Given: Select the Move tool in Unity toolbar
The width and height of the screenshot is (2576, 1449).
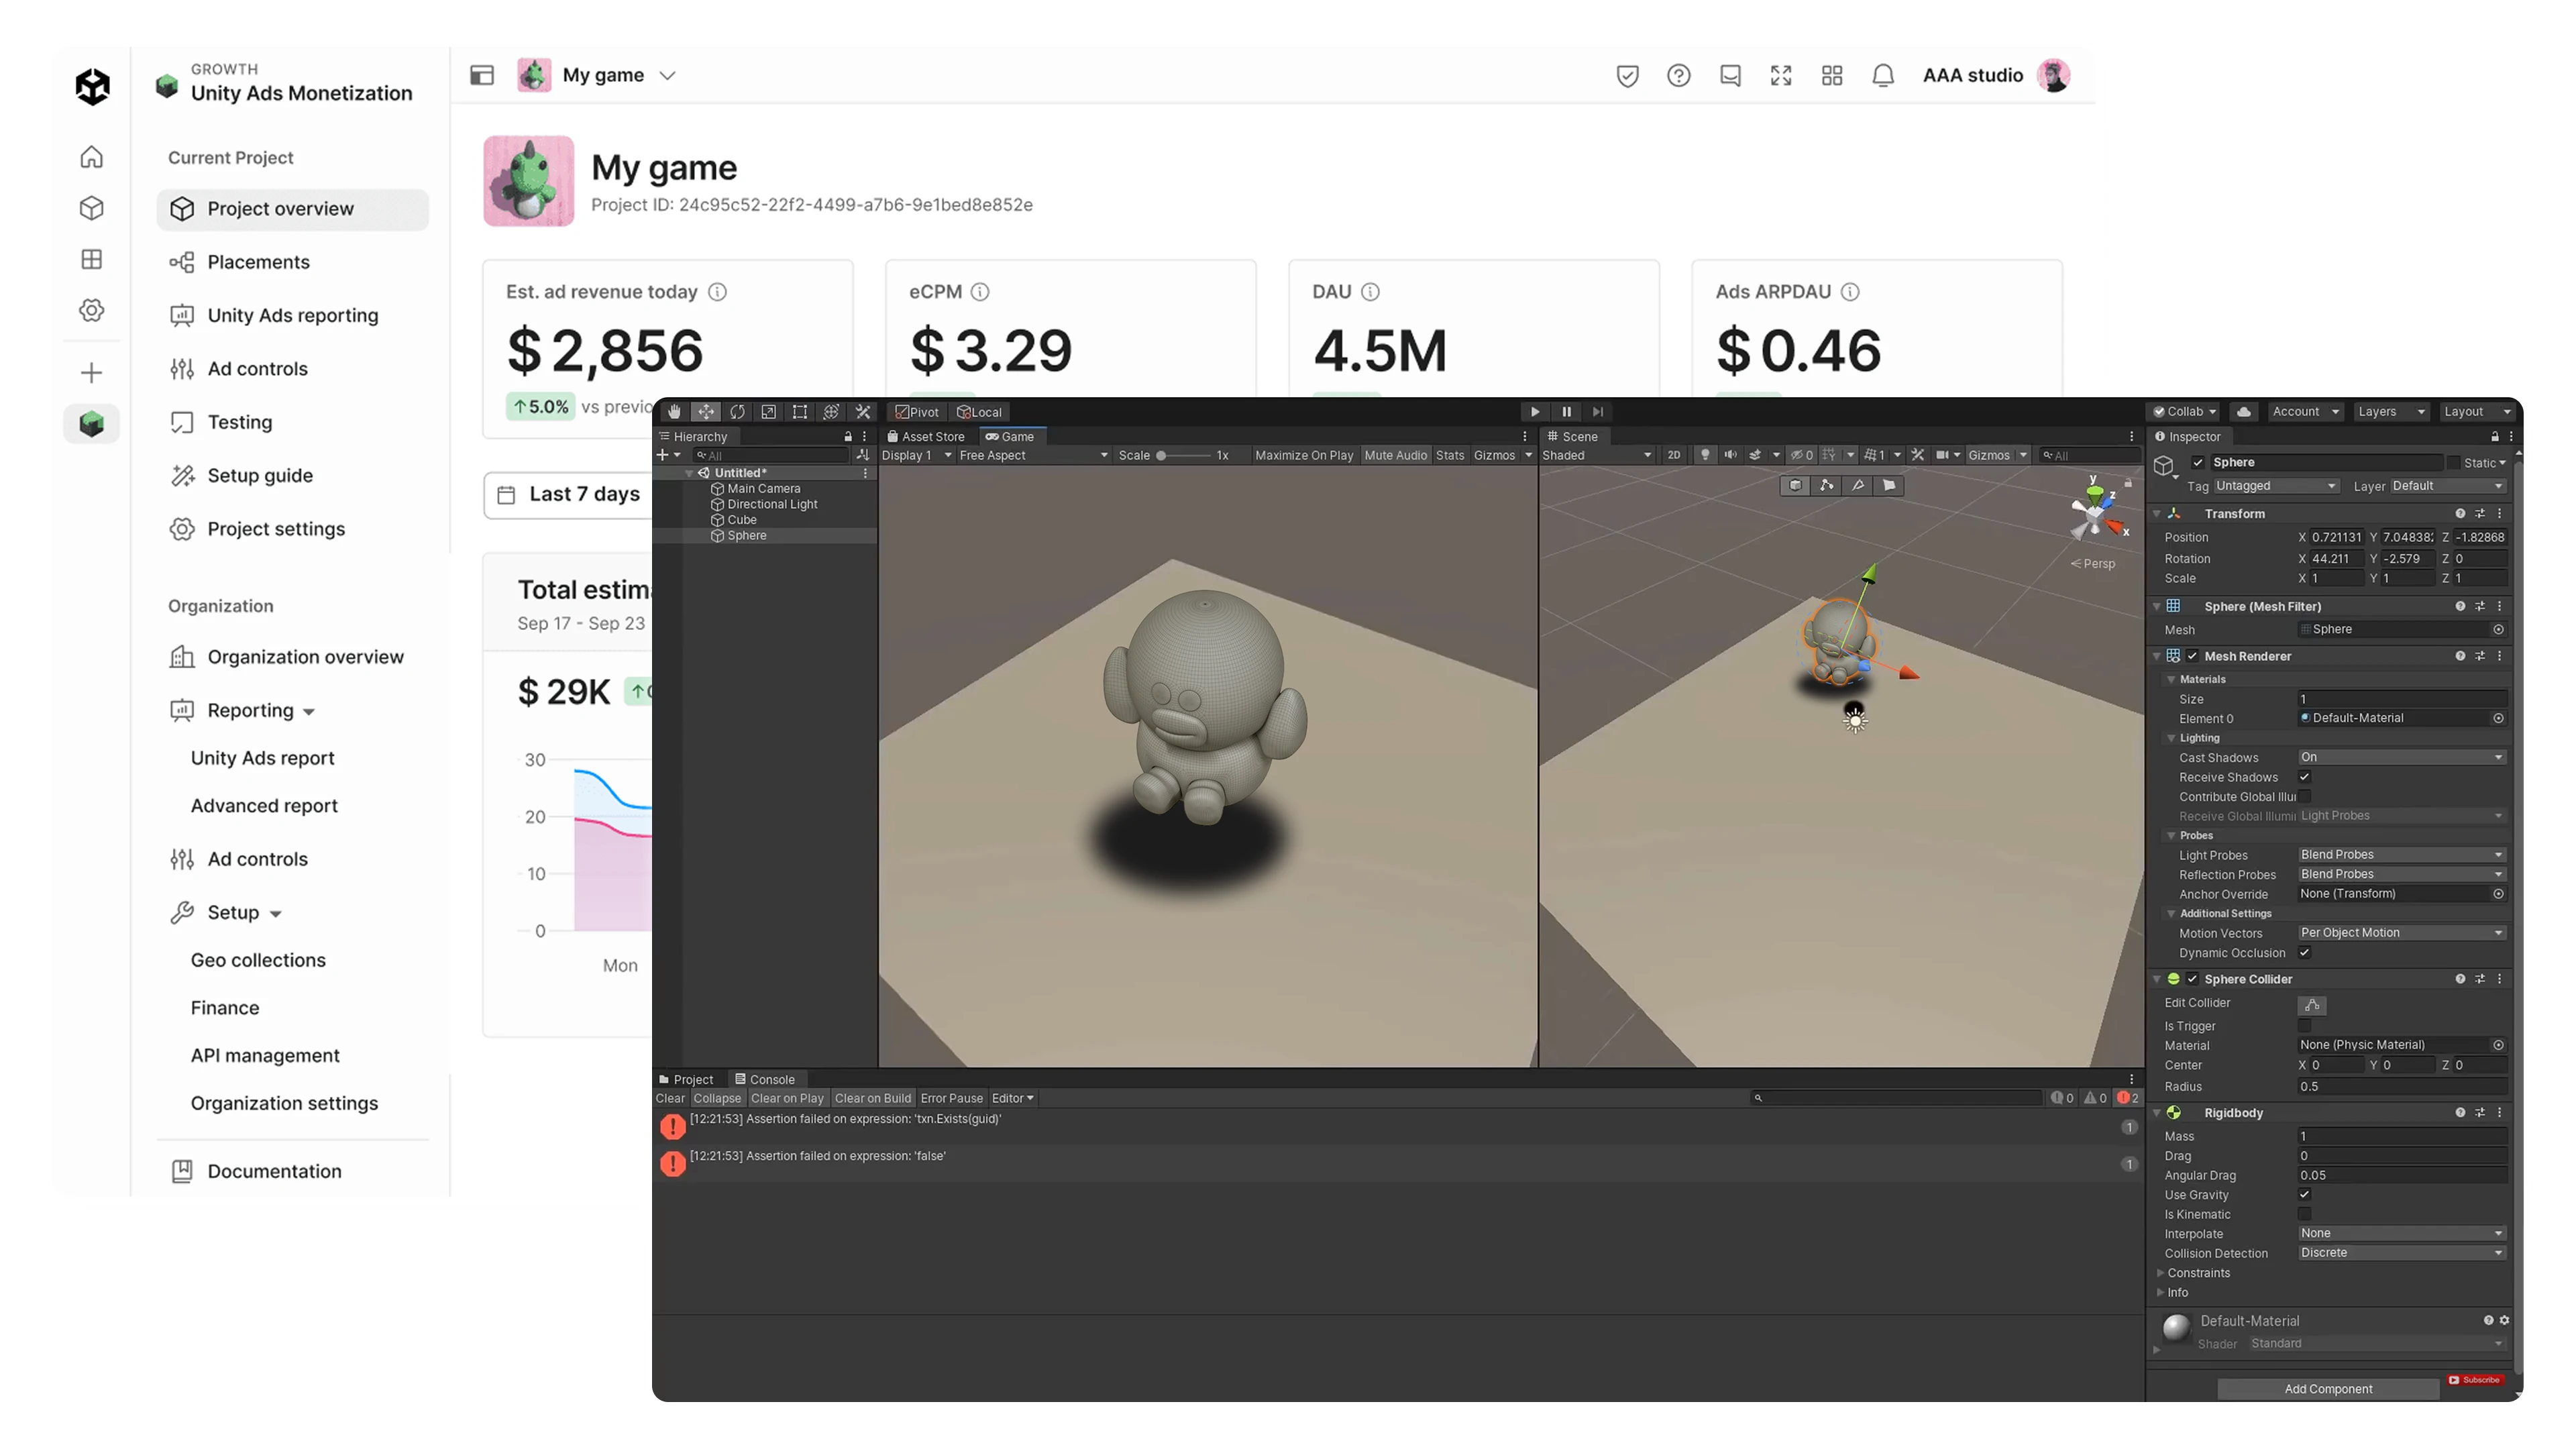Looking at the screenshot, I should pyautogui.click(x=706, y=411).
